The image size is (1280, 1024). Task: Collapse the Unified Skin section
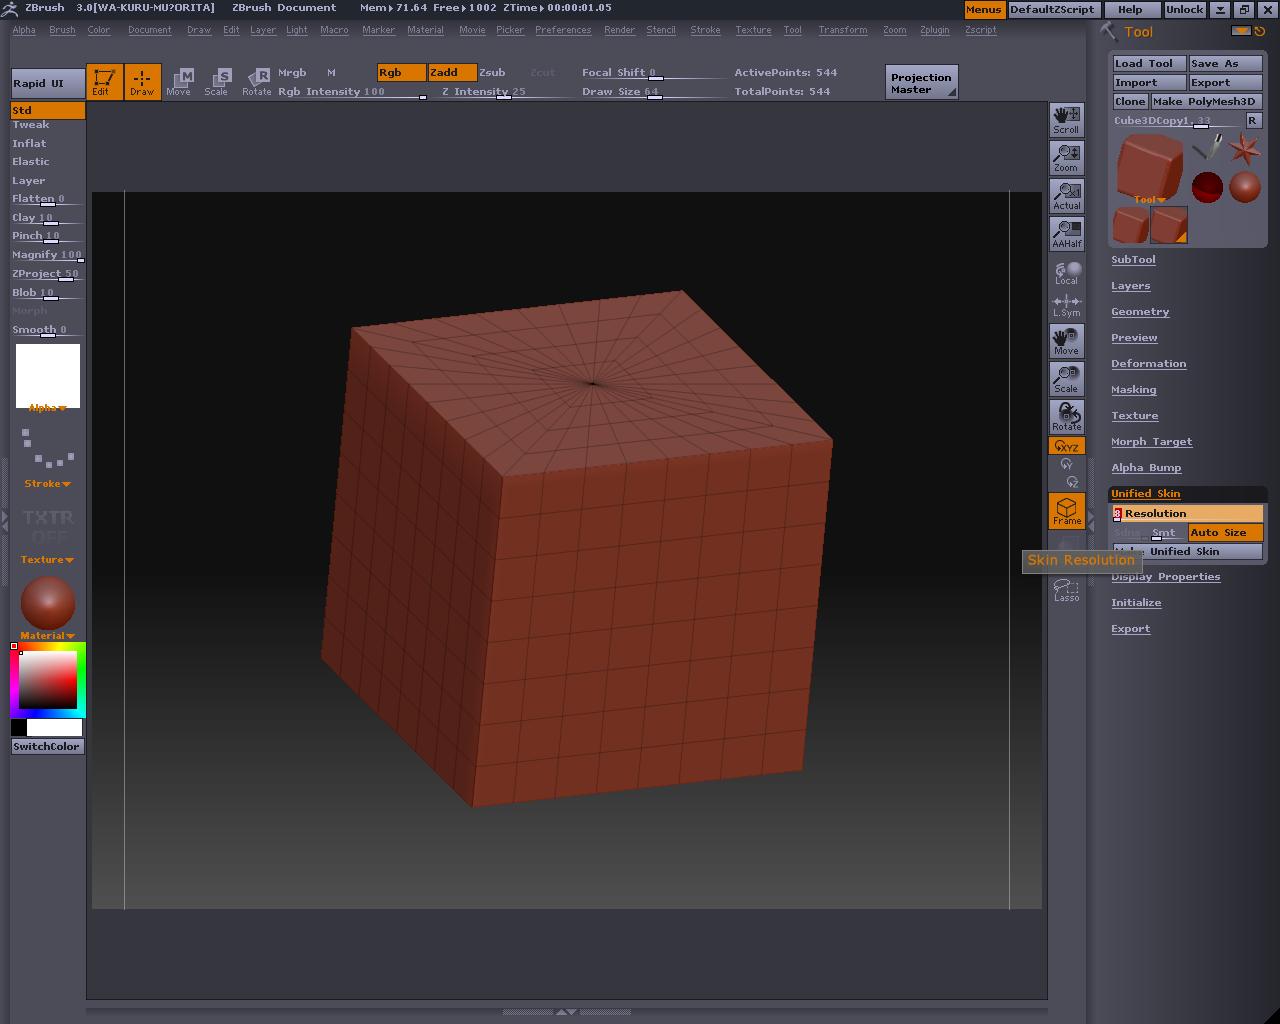tap(1146, 494)
